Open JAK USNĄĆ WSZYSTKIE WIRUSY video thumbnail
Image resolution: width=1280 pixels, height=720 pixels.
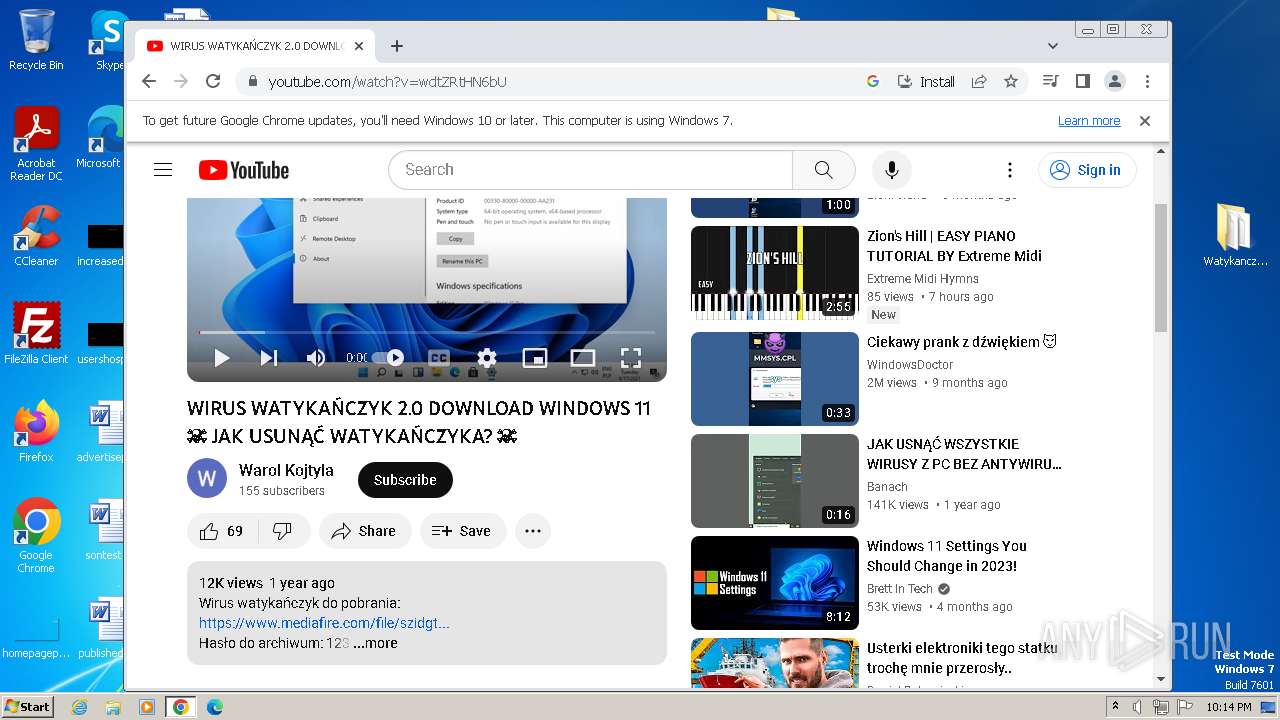pyautogui.click(x=775, y=481)
